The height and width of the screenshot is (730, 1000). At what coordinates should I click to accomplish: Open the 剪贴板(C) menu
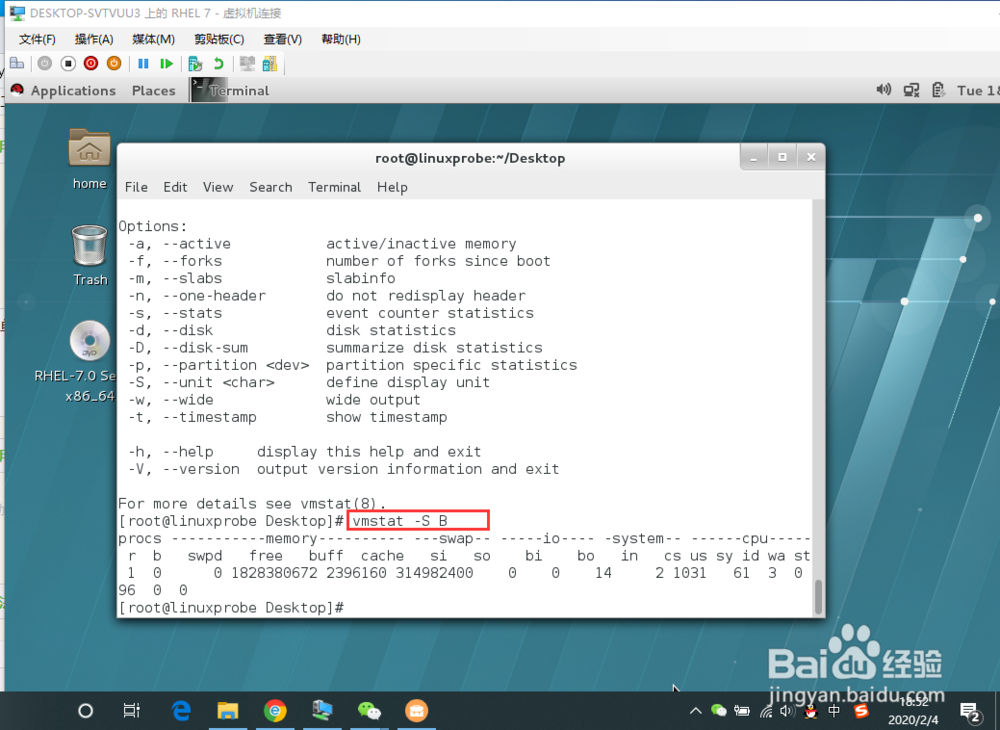[219, 40]
